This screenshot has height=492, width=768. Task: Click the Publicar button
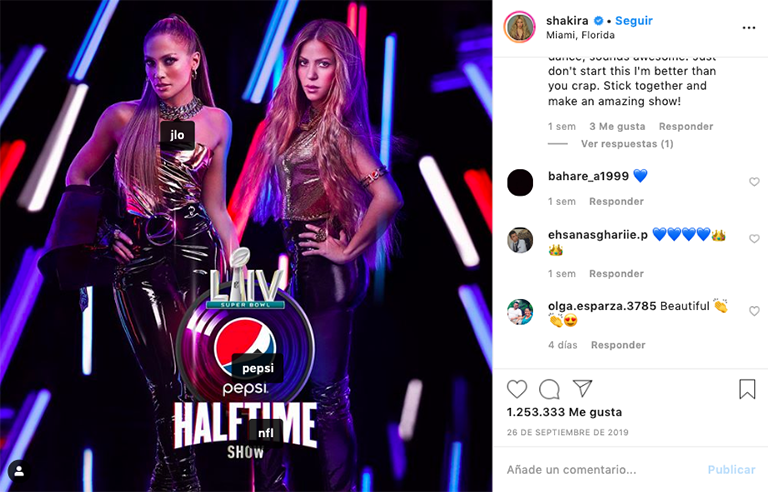coord(731,469)
